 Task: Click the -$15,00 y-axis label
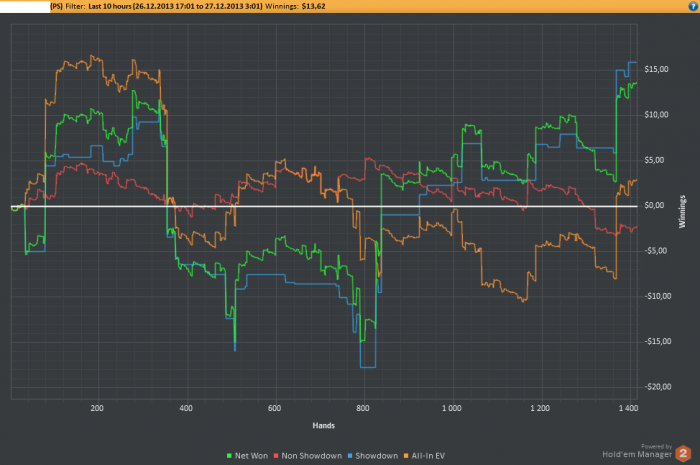pos(656,341)
